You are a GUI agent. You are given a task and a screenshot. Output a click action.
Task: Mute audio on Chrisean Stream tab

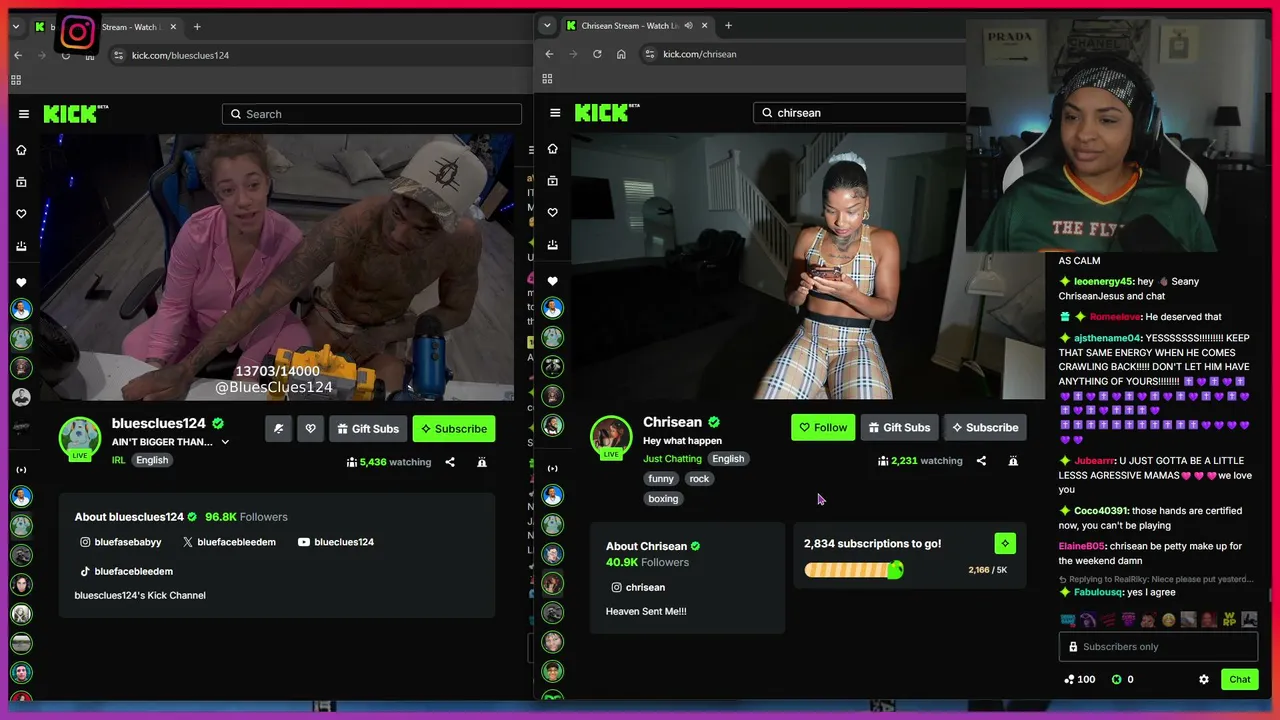[x=689, y=26]
